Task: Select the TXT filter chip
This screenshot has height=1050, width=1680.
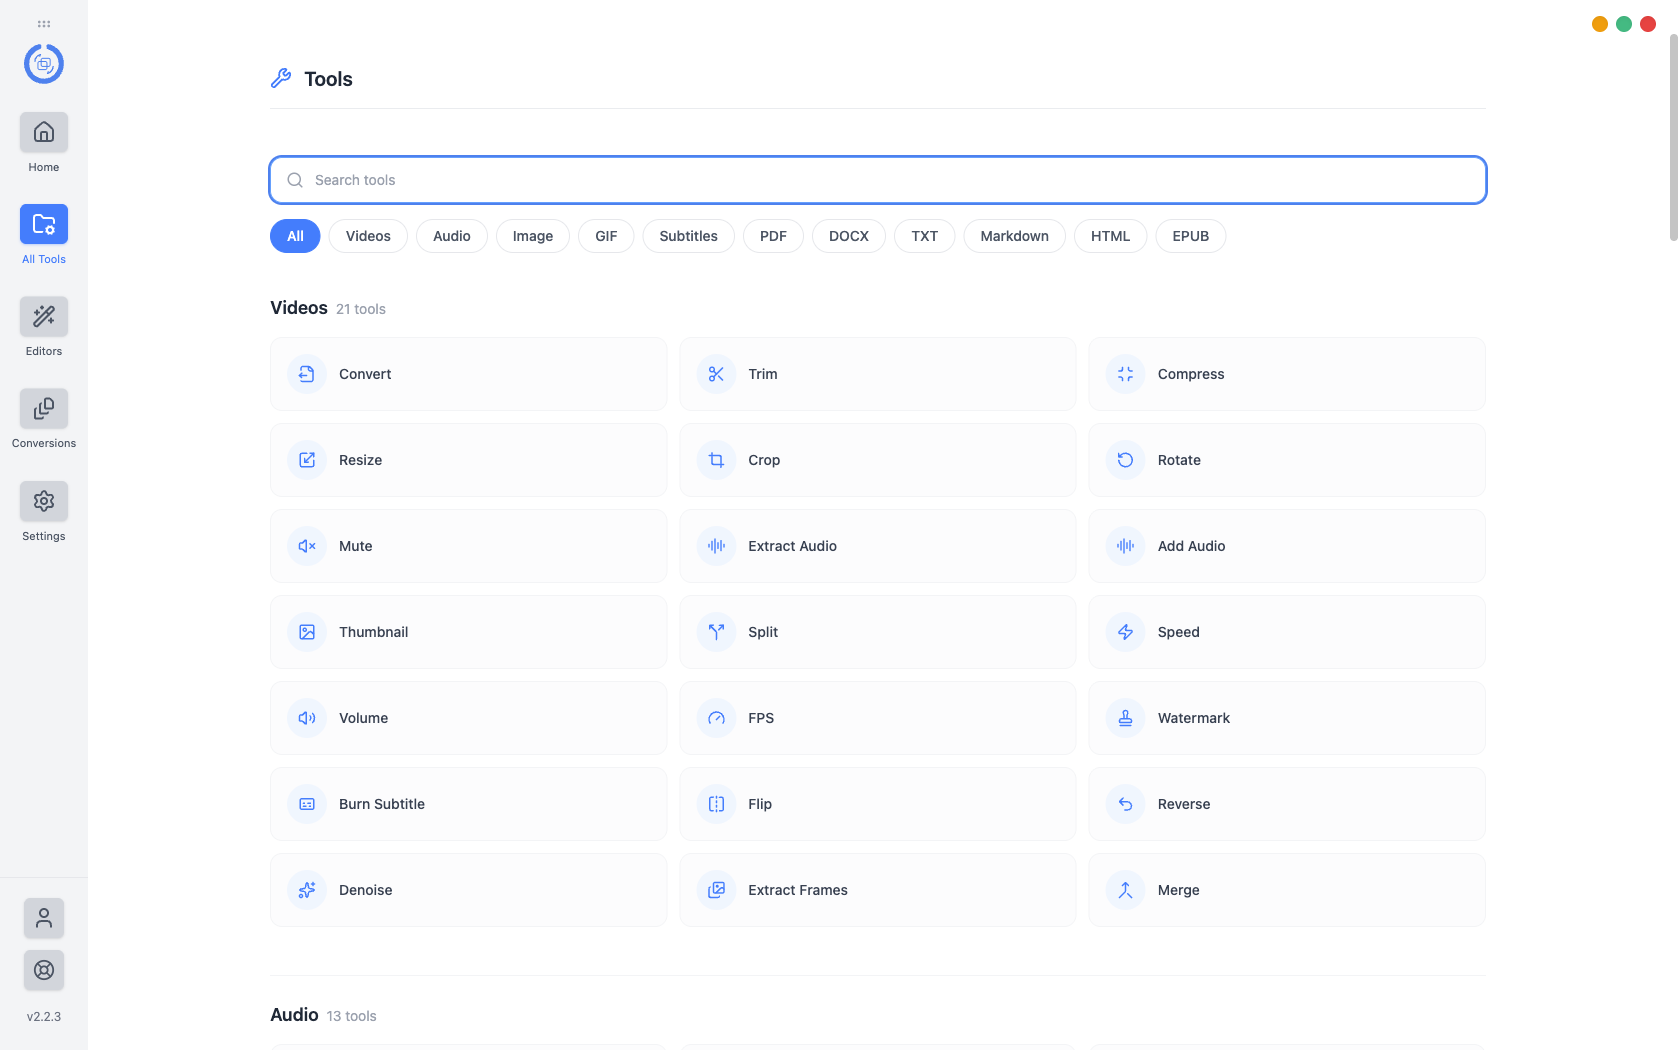Action: click(x=925, y=236)
